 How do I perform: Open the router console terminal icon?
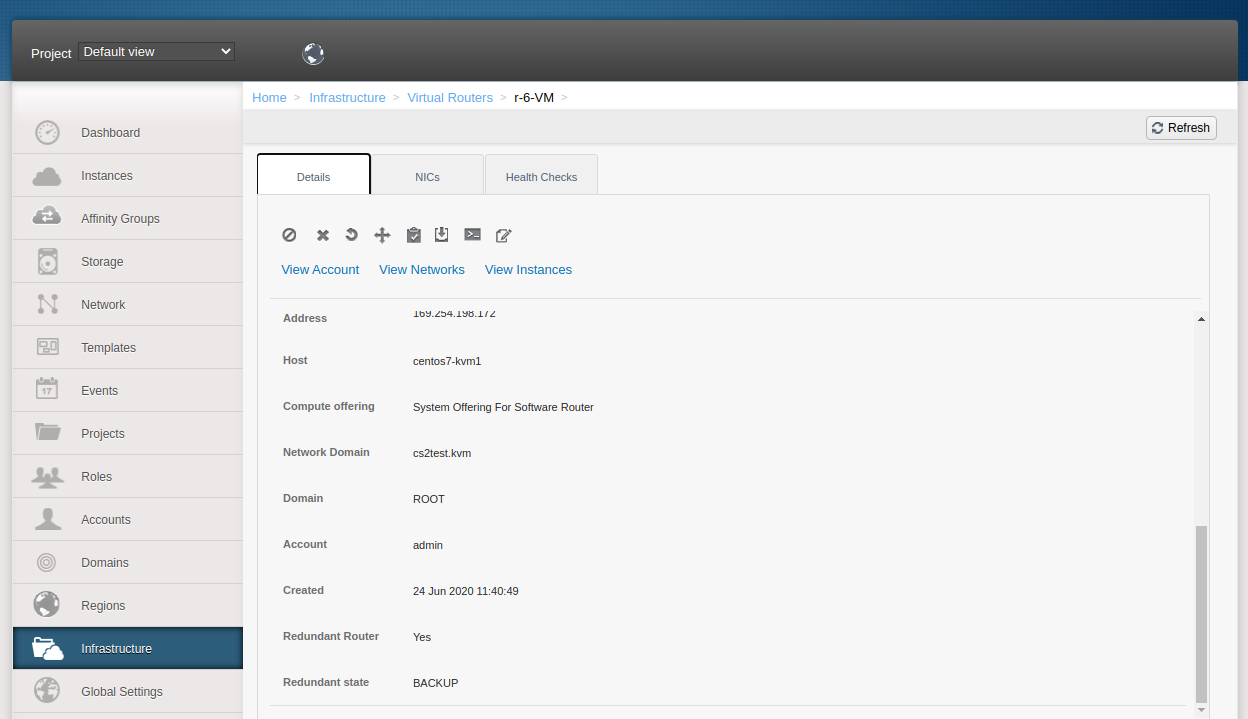(x=473, y=234)
